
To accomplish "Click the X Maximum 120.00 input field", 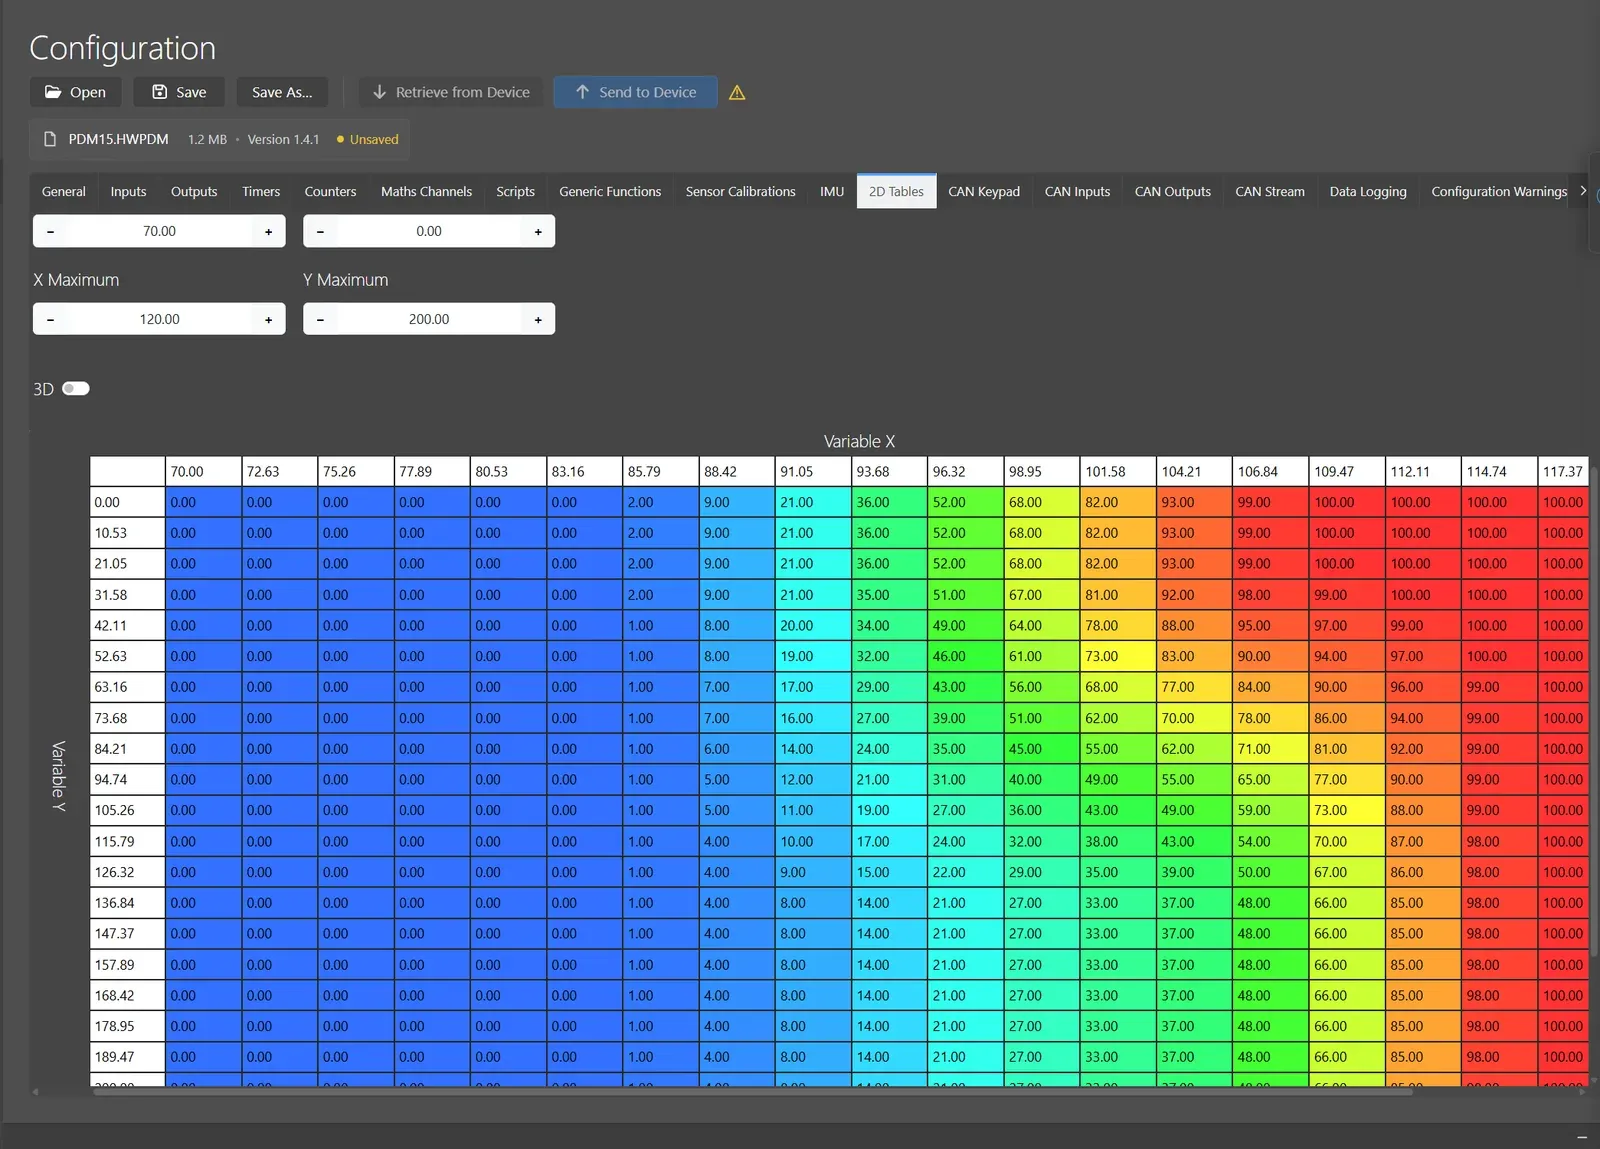I will tap(159, 320).
